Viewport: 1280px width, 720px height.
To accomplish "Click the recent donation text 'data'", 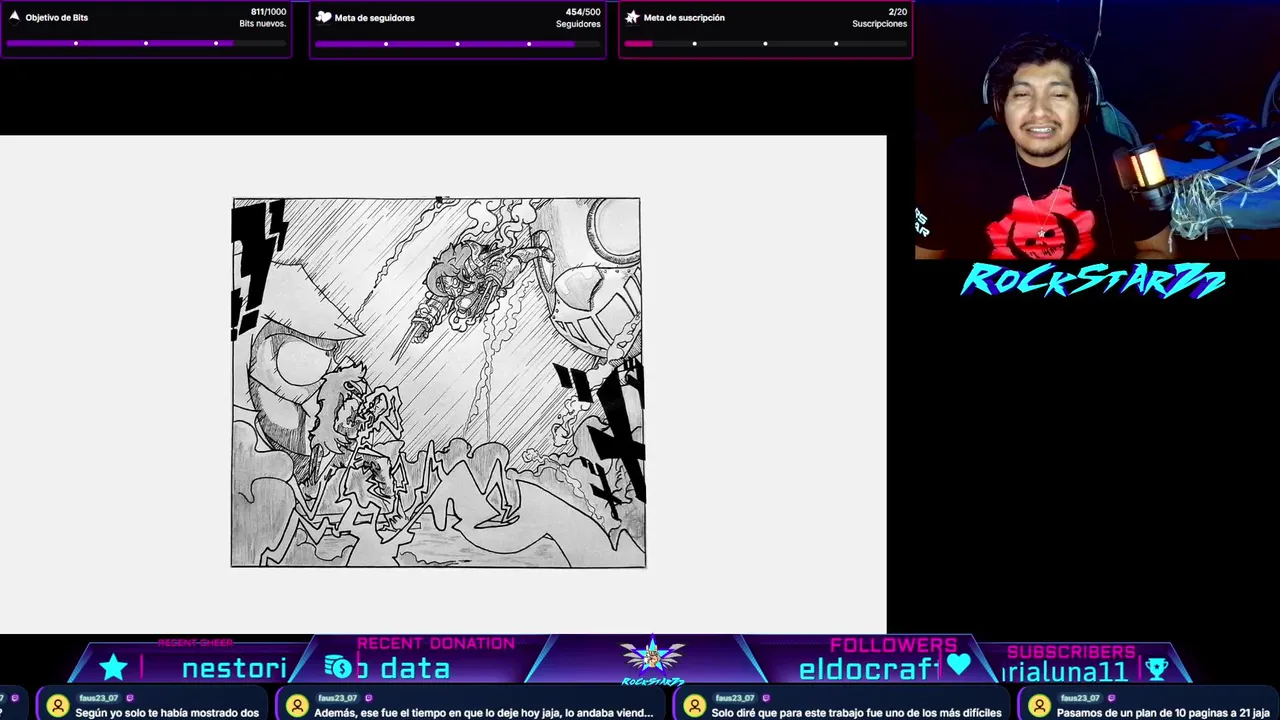I will (x=415, y=669).
